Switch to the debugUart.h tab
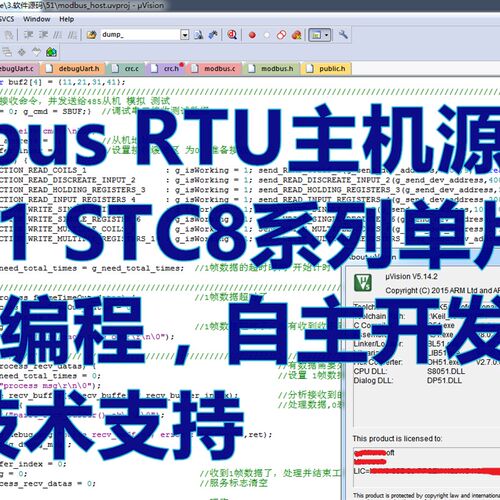Screen dimensions: 500x500 point(73,69)
